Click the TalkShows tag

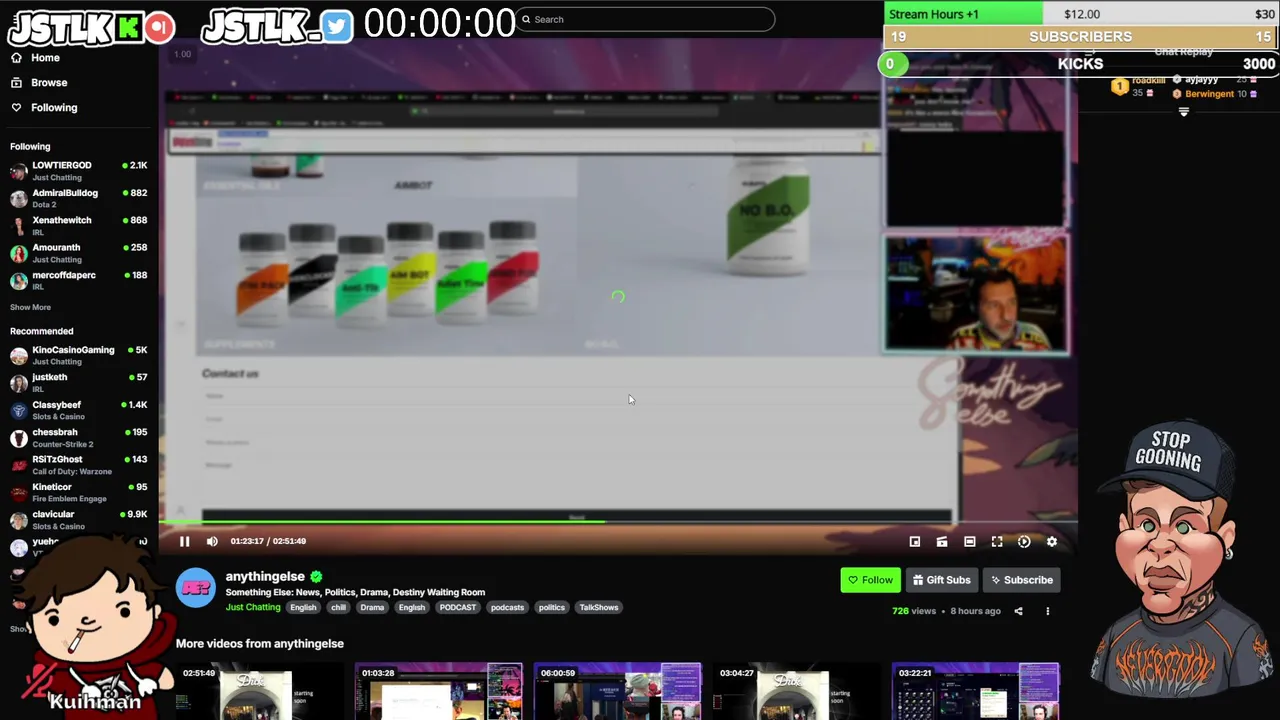599,607
